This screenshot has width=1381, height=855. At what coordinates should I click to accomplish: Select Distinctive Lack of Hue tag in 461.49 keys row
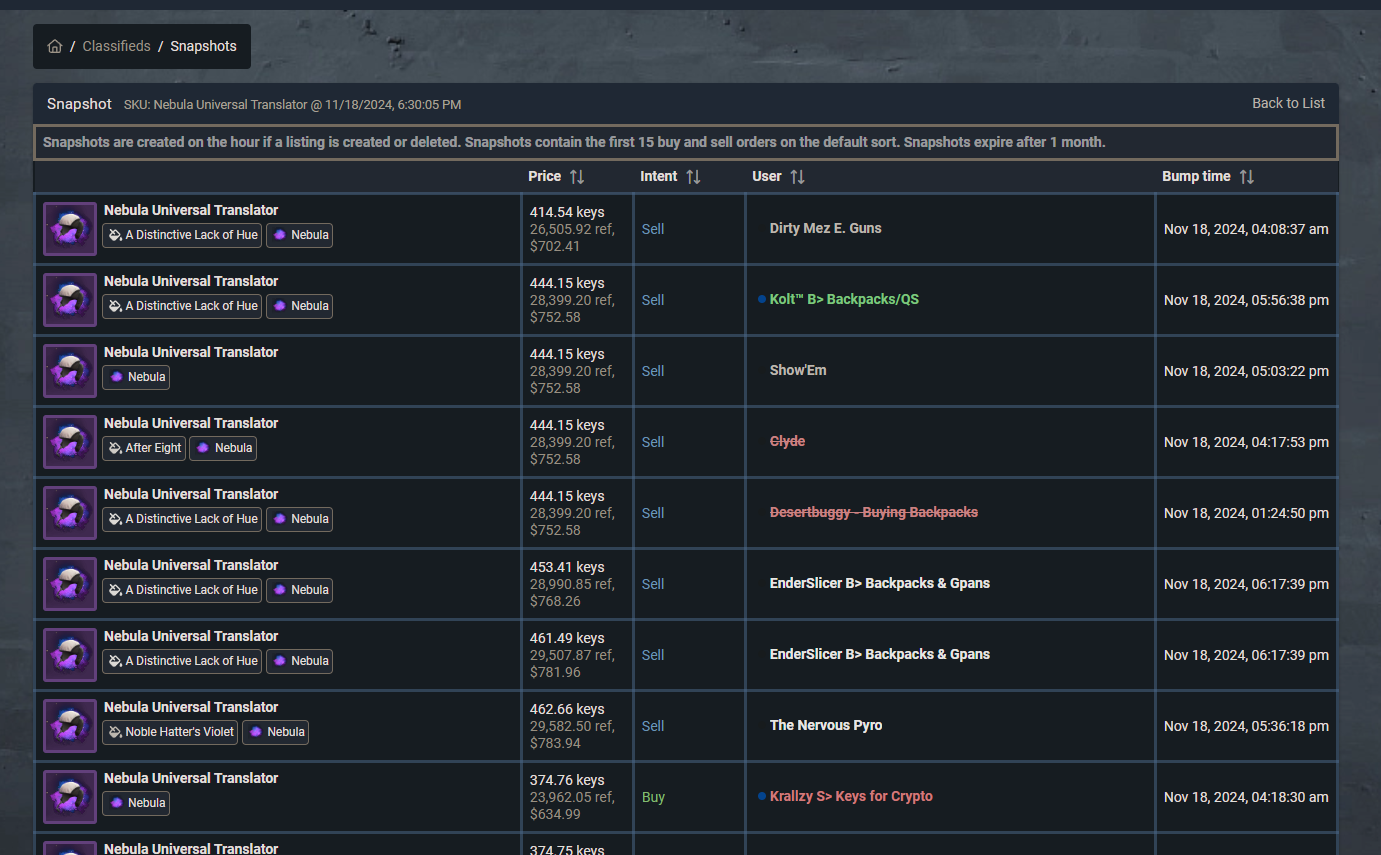click(182, 661)
